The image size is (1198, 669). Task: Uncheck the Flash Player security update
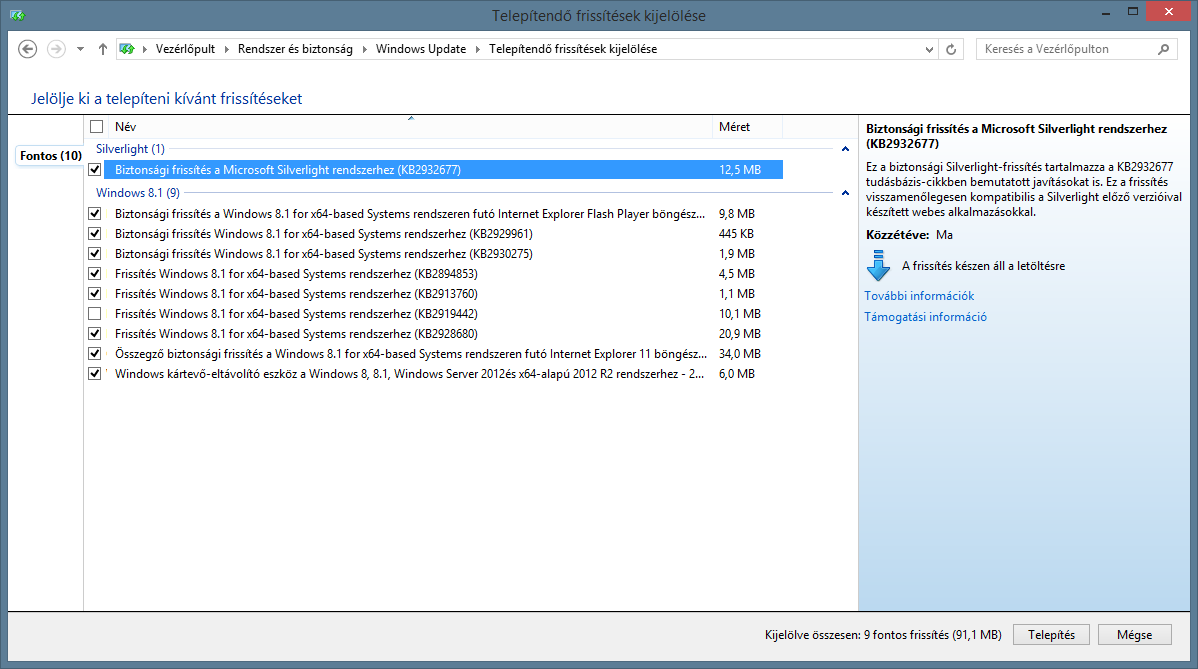click(x=95, y=214)
